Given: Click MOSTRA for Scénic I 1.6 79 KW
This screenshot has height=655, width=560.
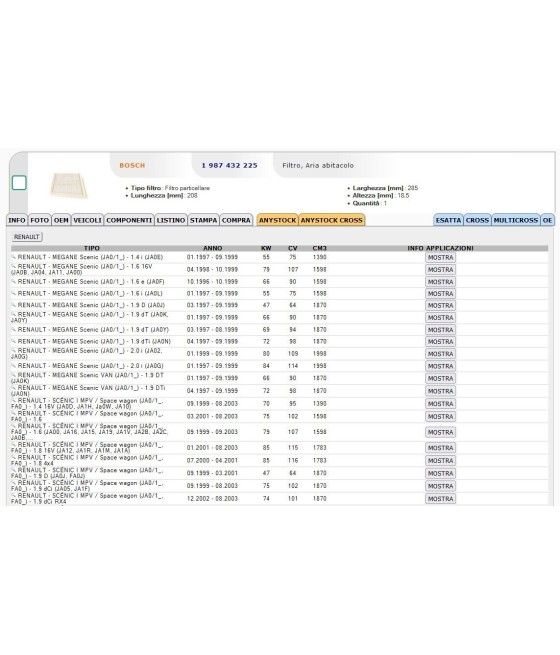Looking at the screenshot, I should click(x=440, y=432).
